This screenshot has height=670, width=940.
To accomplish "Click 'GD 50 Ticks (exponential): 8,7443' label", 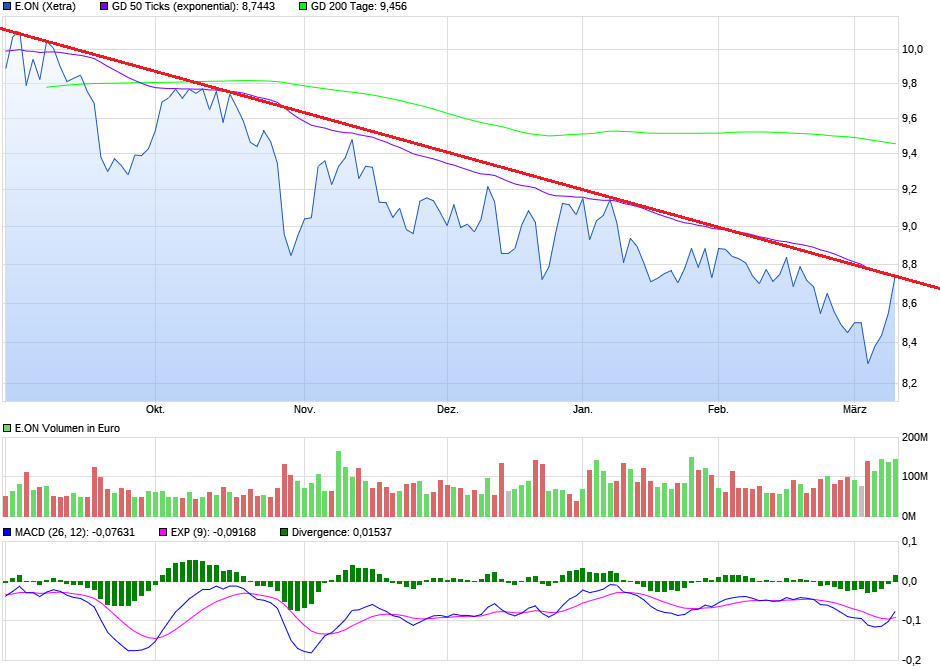I will 194,7.
